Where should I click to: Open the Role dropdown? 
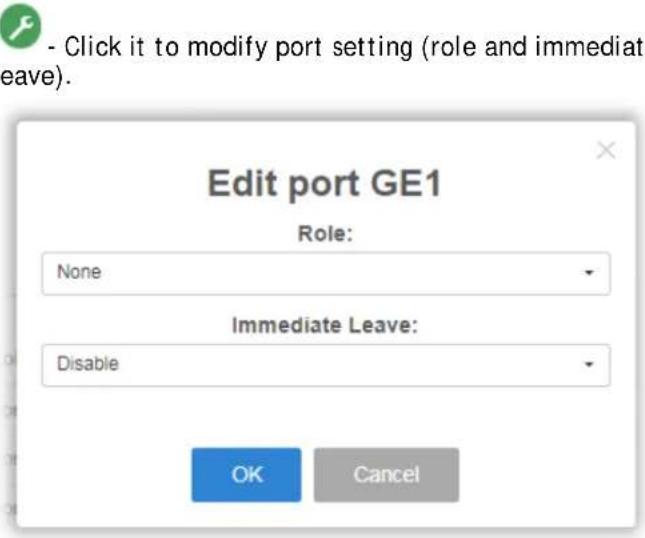(x=326, y=274)
